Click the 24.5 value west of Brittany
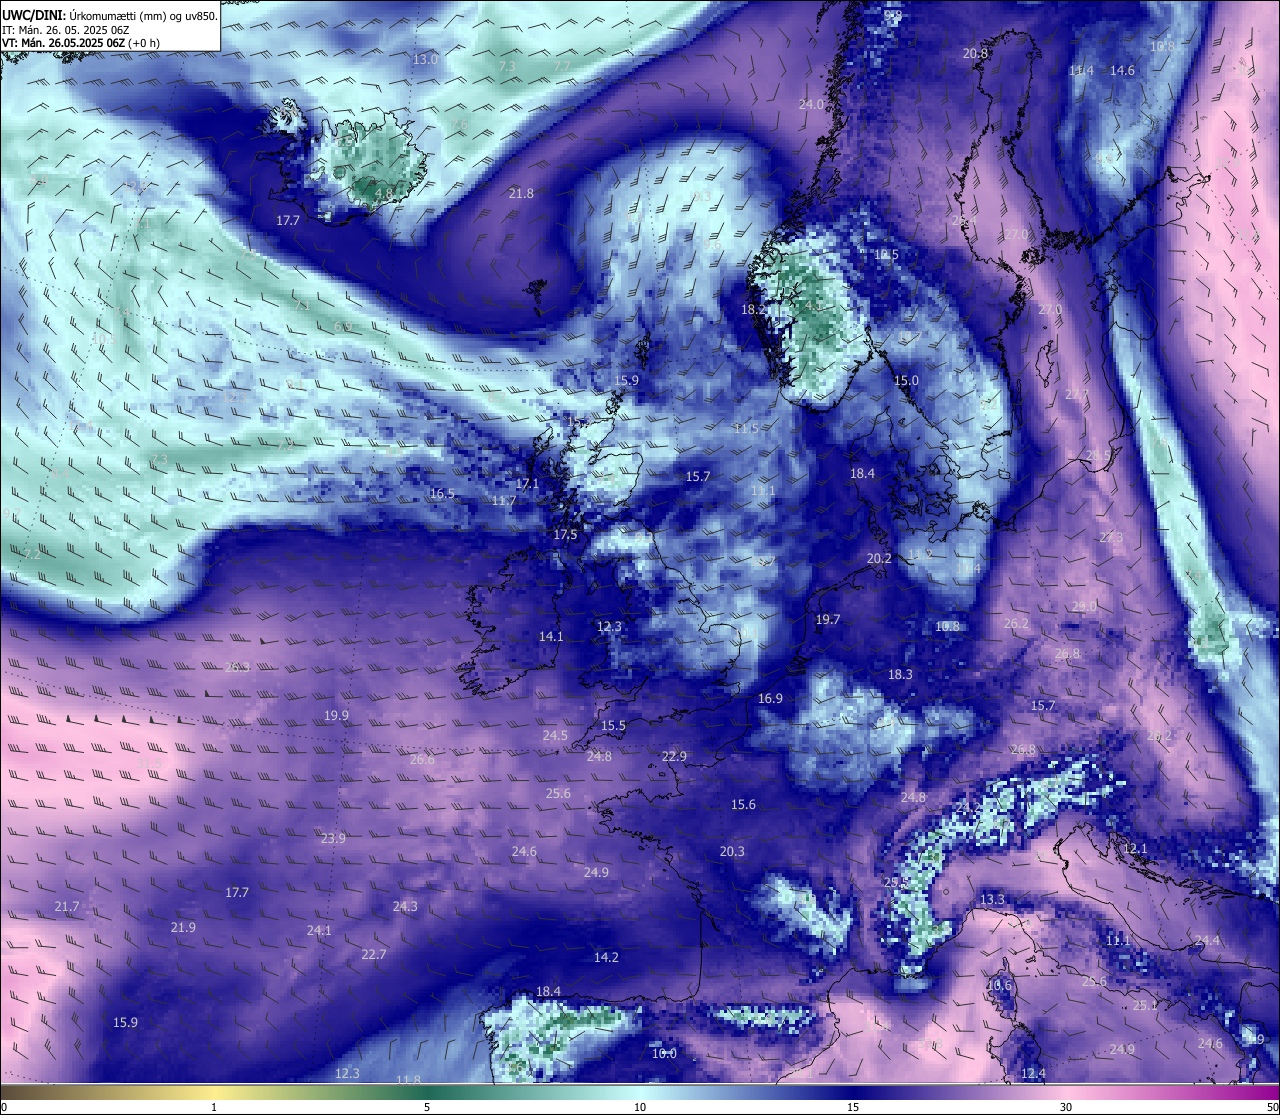 pos(555,735)
